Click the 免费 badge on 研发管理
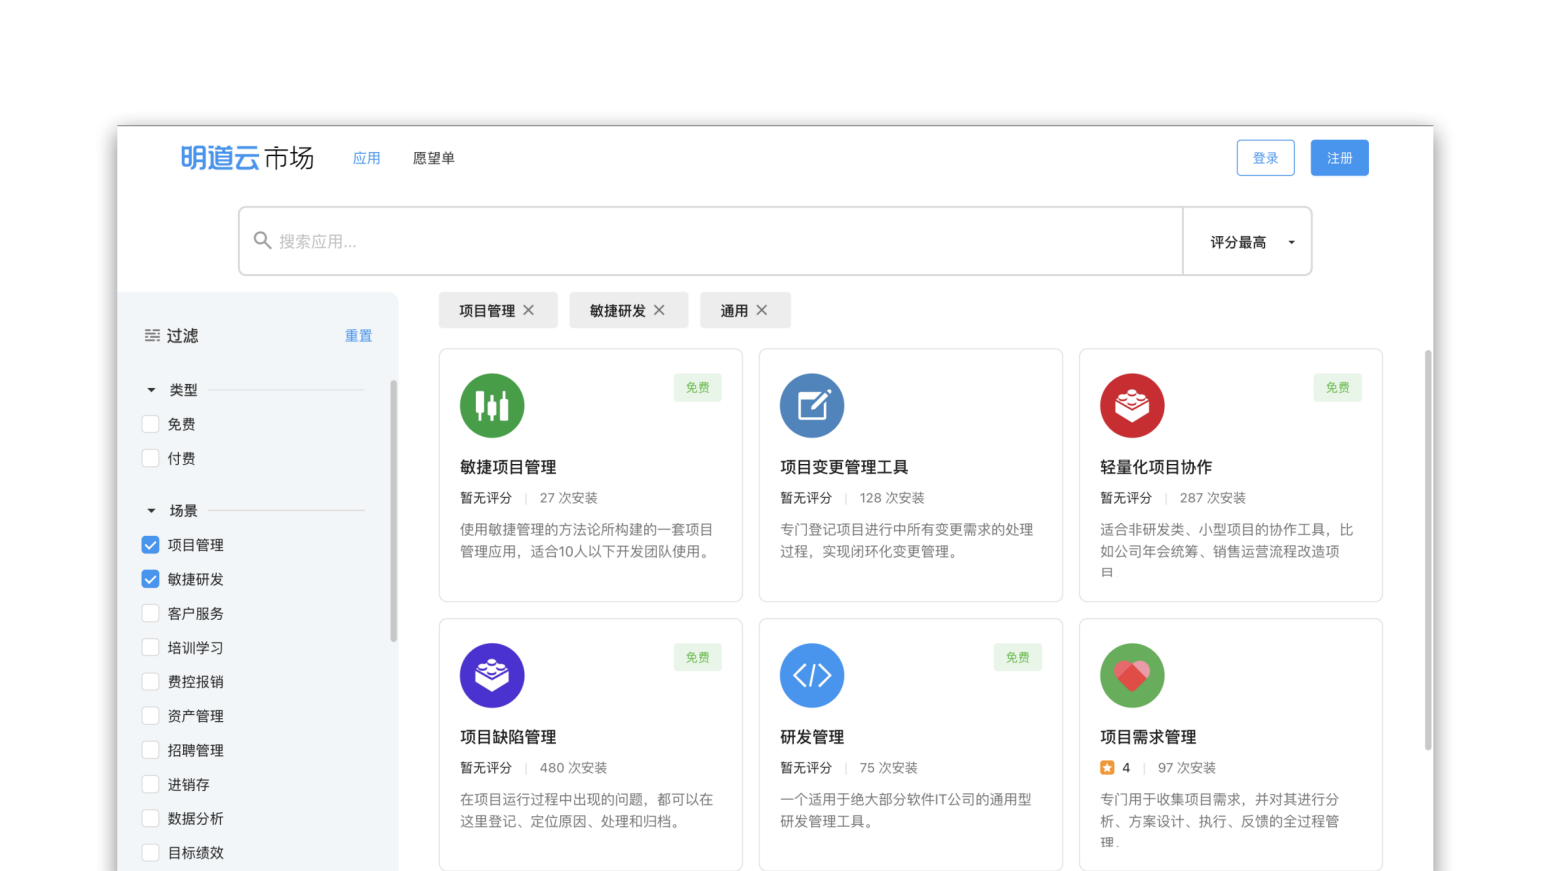 [x=1018, y=658]
